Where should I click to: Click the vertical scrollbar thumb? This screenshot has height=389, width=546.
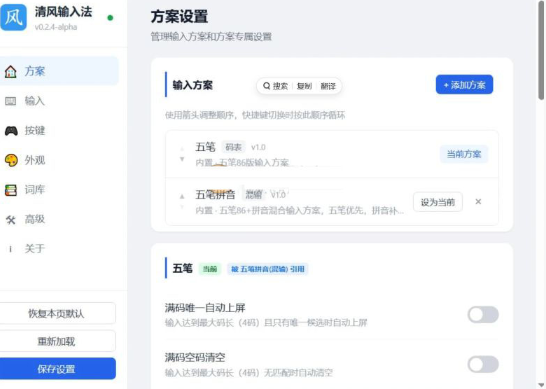541,51
